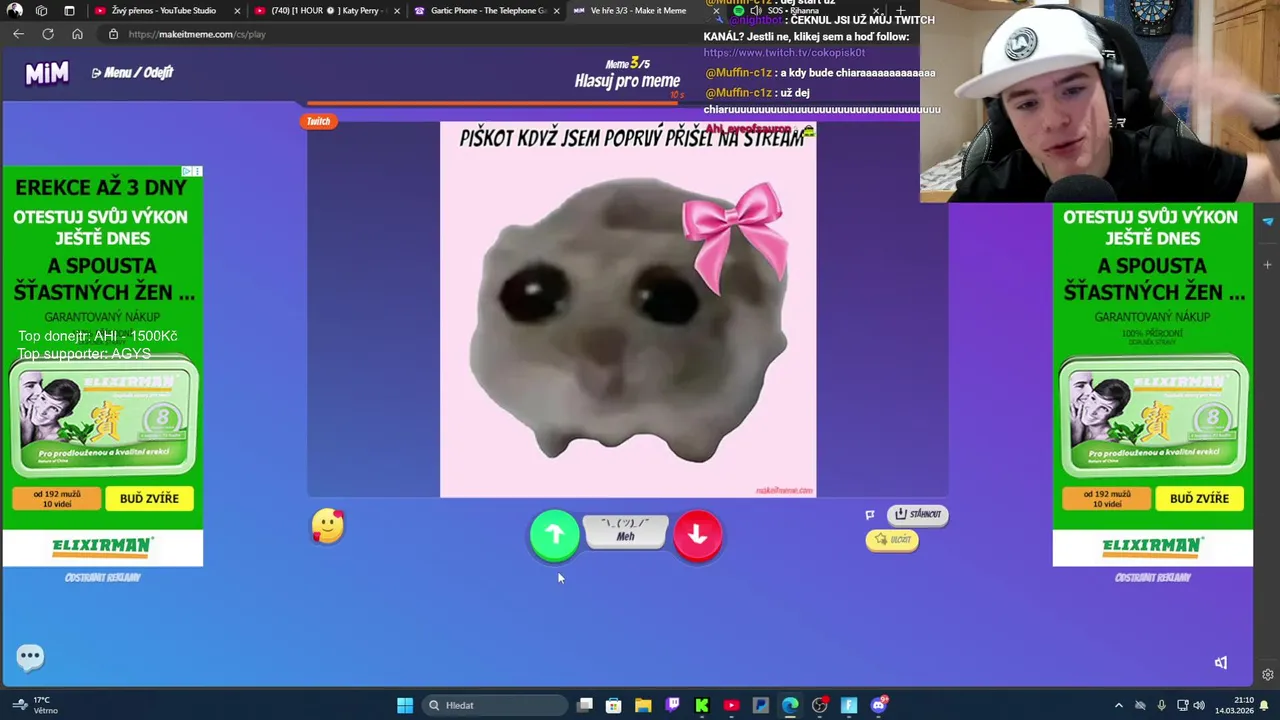The height and width of the screenshot is (720, 1280).
Task: Open Microsoft Store from the taskbar
Action: coord(614,705)
